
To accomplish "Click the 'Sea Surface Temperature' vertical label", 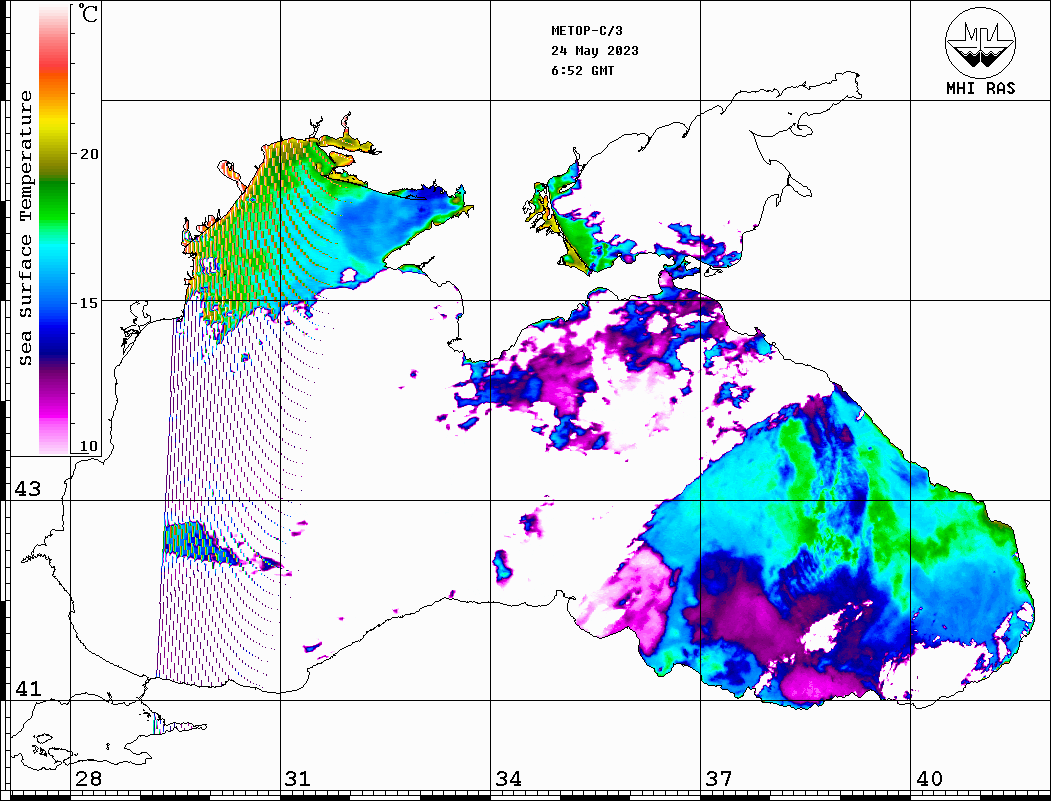I will click(x=25, y=228).
